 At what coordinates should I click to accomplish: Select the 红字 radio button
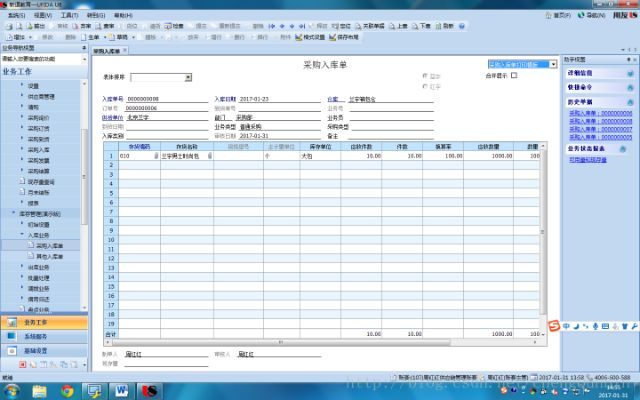[x=425, y=87]
